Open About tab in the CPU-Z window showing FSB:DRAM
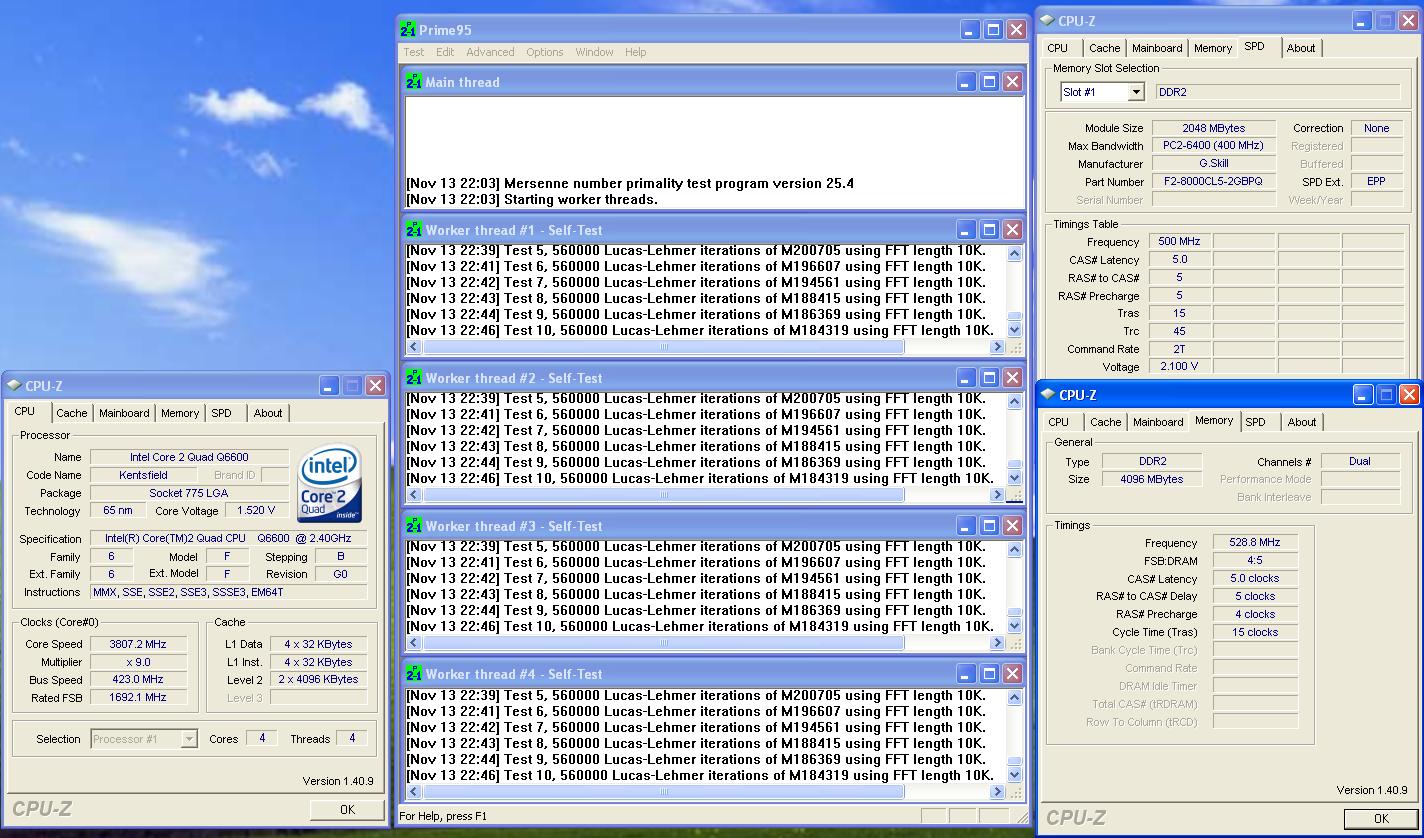 click(x=1302, y=422)
